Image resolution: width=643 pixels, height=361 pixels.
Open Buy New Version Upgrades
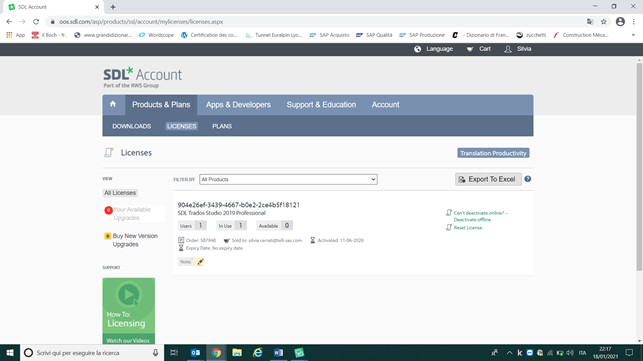click(x=135, y=240)
